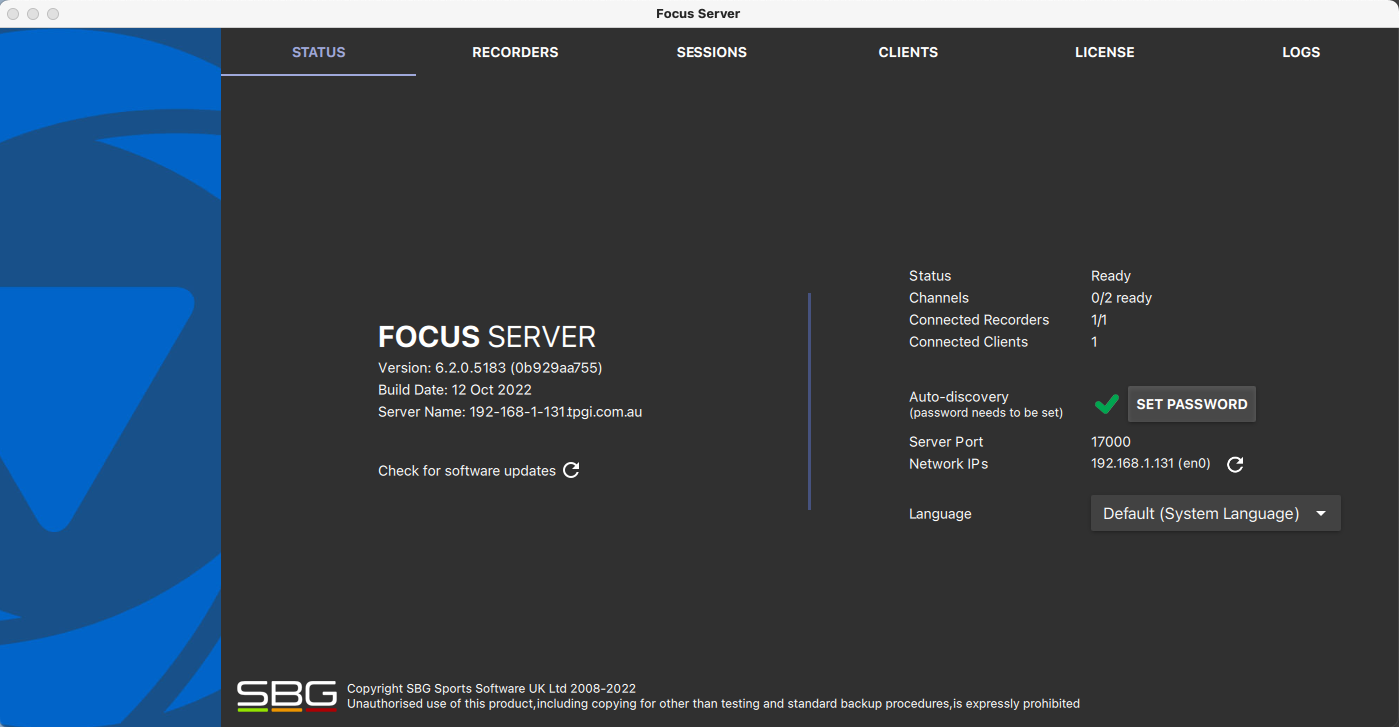Click the Auto-discovery label
This screenshot has height=727, width=1399.
click(959, 397)
